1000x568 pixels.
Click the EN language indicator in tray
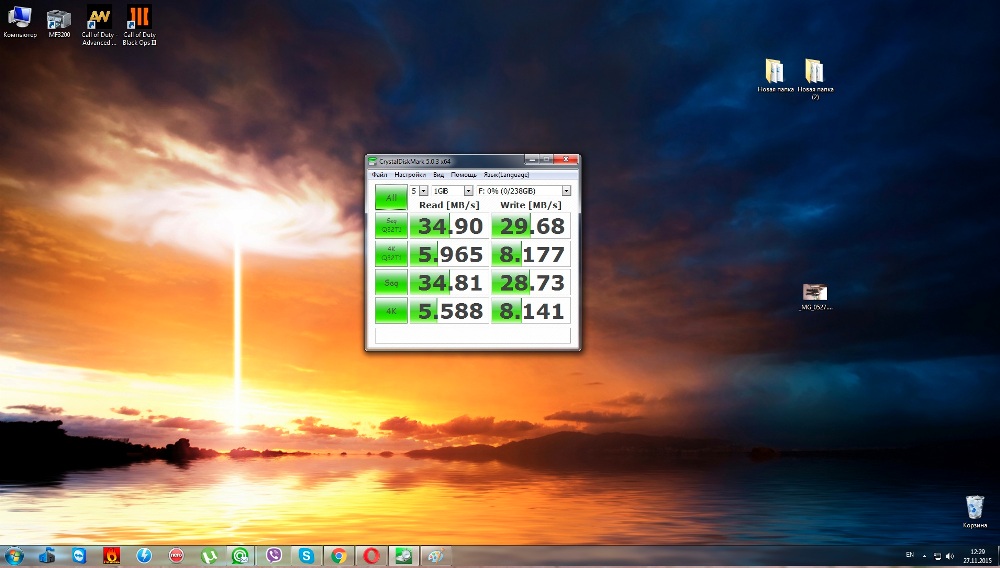(x=910, y=555)
